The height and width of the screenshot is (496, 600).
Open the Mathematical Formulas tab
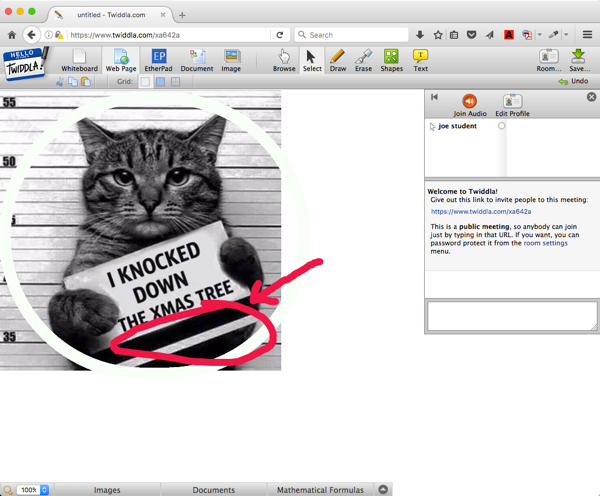tap(321, 490)
